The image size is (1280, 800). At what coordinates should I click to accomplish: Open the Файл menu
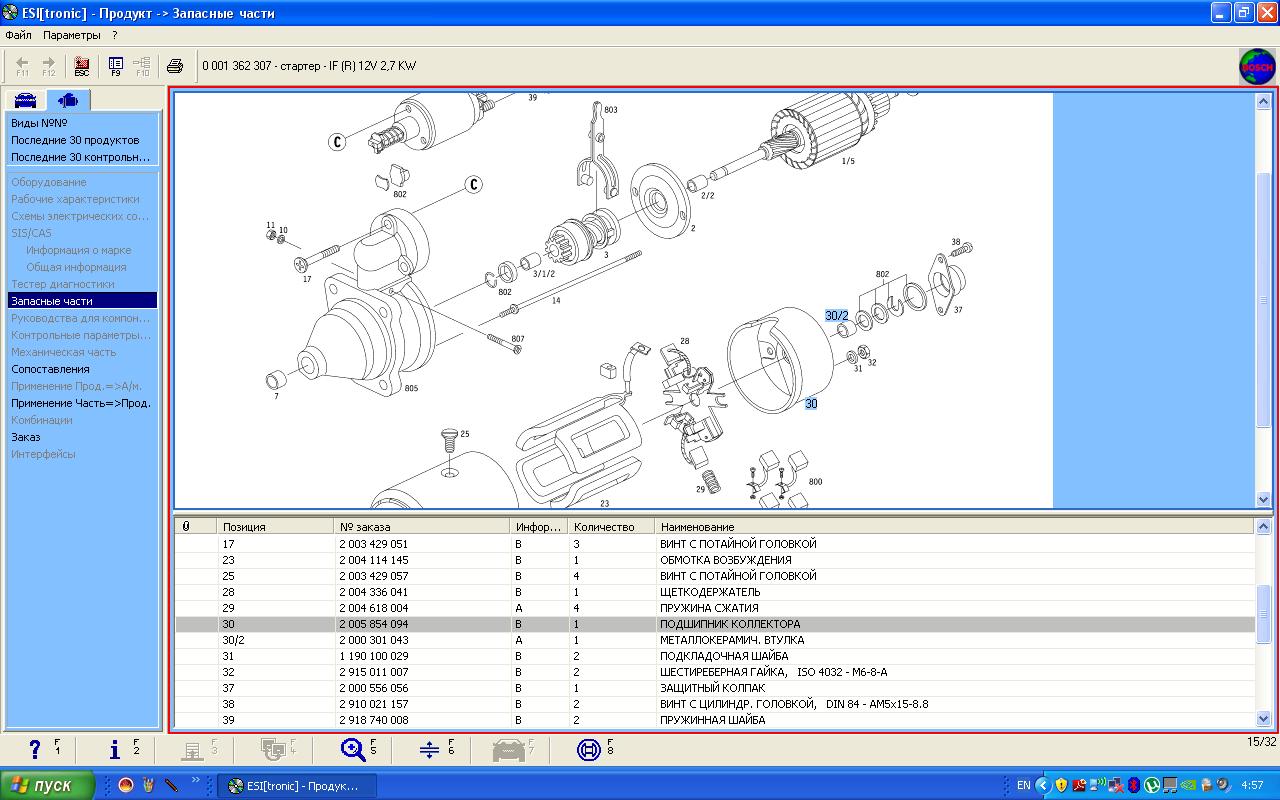click(x=18, y=35)
